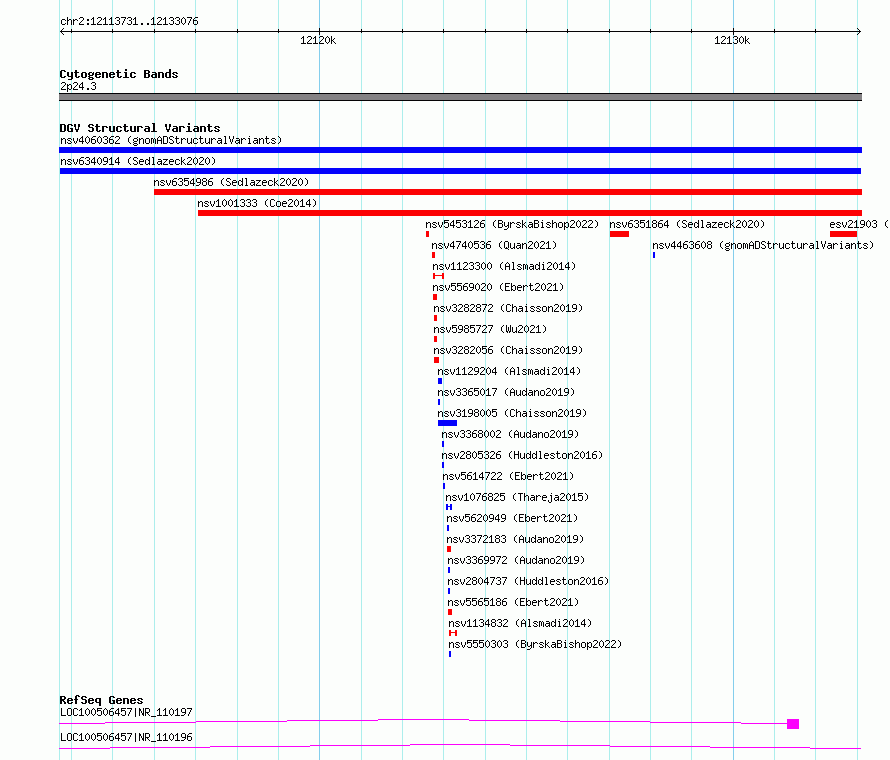Select nsv1123300 (Alsmadi2014) label
Image resolution: width=890 pixels, height=760 pixels.
click(x=504, y=266)
